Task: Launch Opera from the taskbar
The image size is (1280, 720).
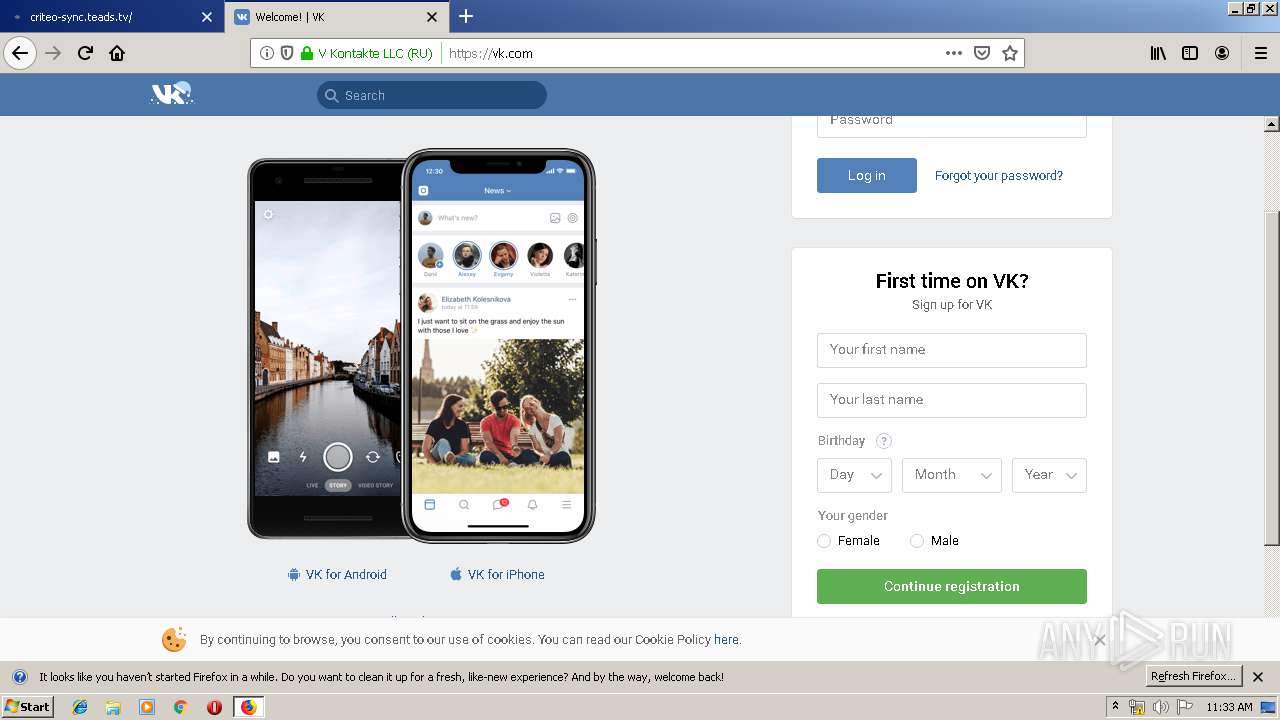Action: (214, 707)
